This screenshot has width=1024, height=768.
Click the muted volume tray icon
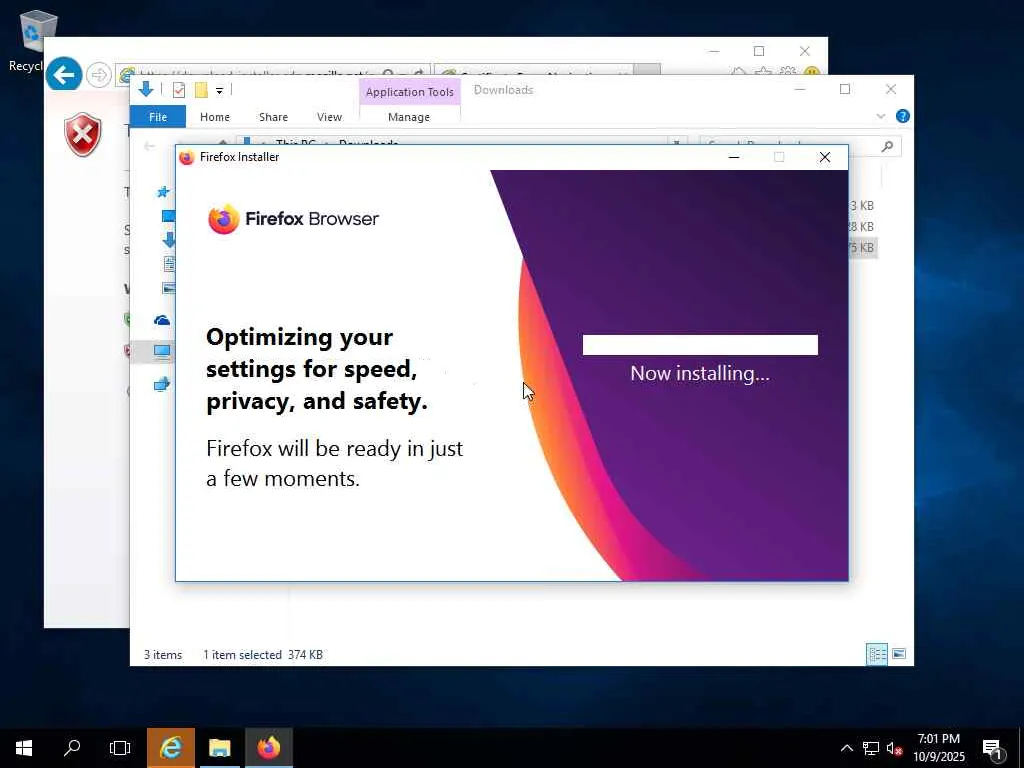tap(894, 748)
